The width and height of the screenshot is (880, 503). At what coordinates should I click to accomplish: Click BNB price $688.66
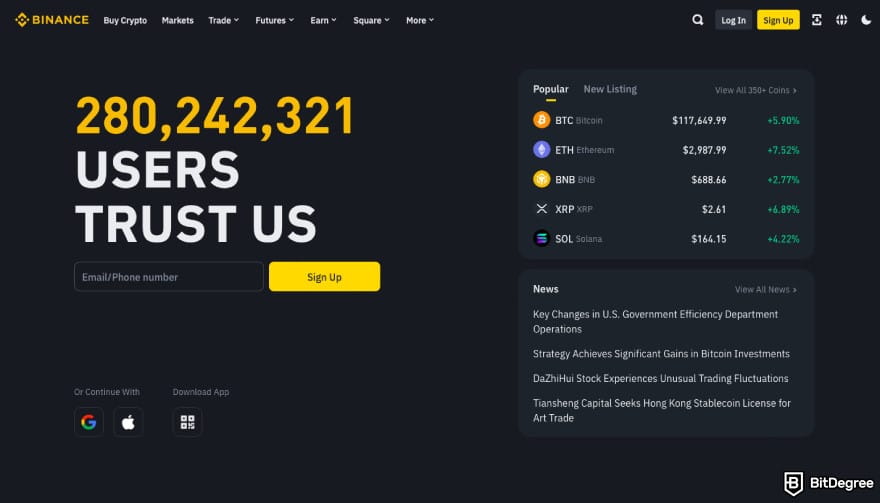point(709,180)
